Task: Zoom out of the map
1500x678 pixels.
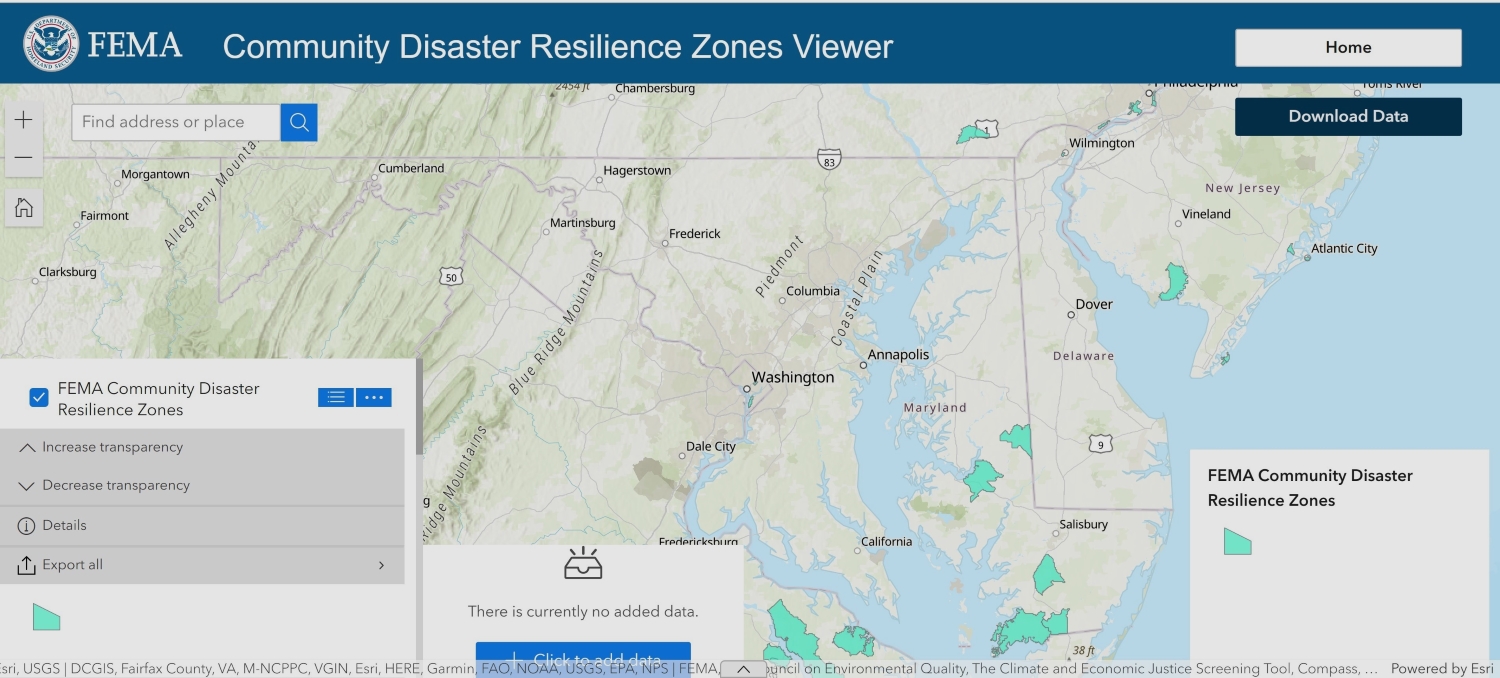Action: coord(24,158)
